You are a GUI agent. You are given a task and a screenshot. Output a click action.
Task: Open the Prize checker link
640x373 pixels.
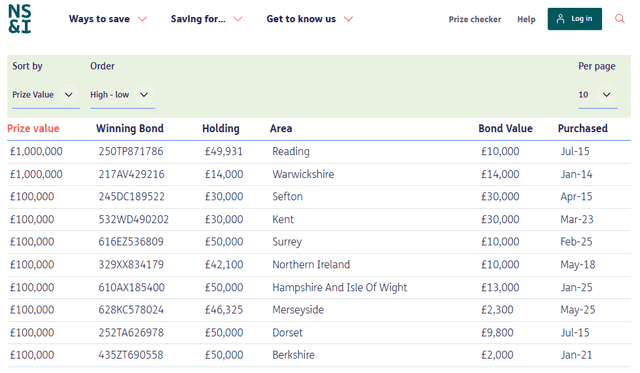pyautogui.click(x=475, y=19)
